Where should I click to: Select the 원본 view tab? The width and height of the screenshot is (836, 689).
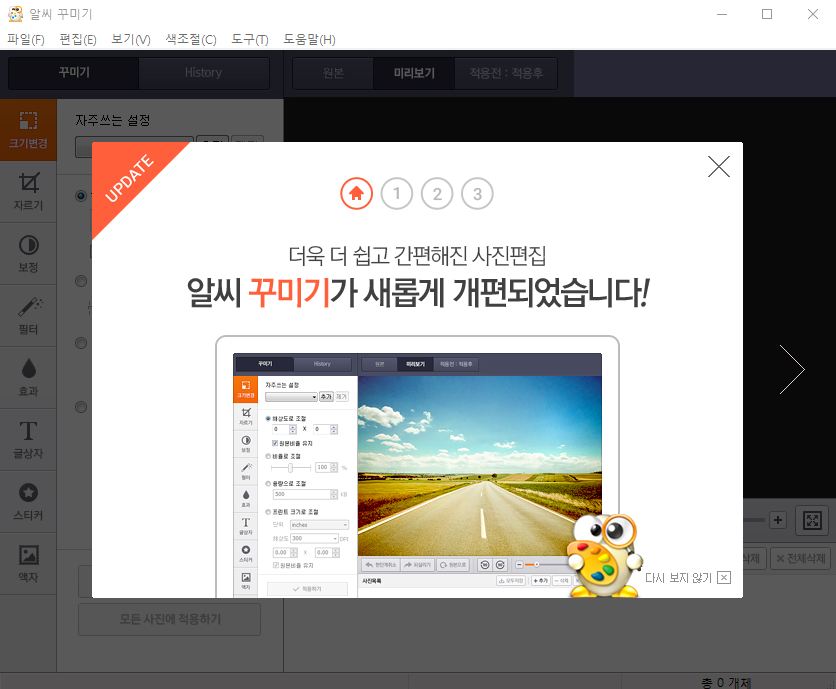tap(333, 73)
